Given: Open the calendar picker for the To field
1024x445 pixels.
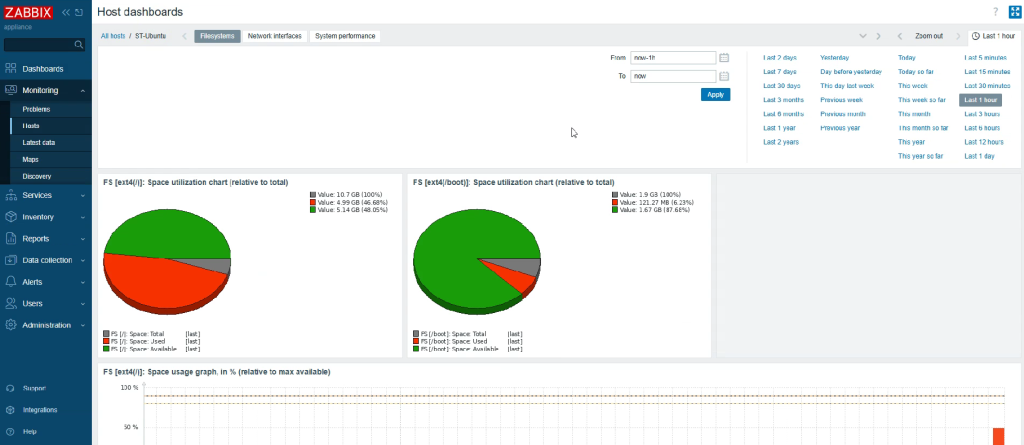Looking at the screenshot, I should pos(724,76).
